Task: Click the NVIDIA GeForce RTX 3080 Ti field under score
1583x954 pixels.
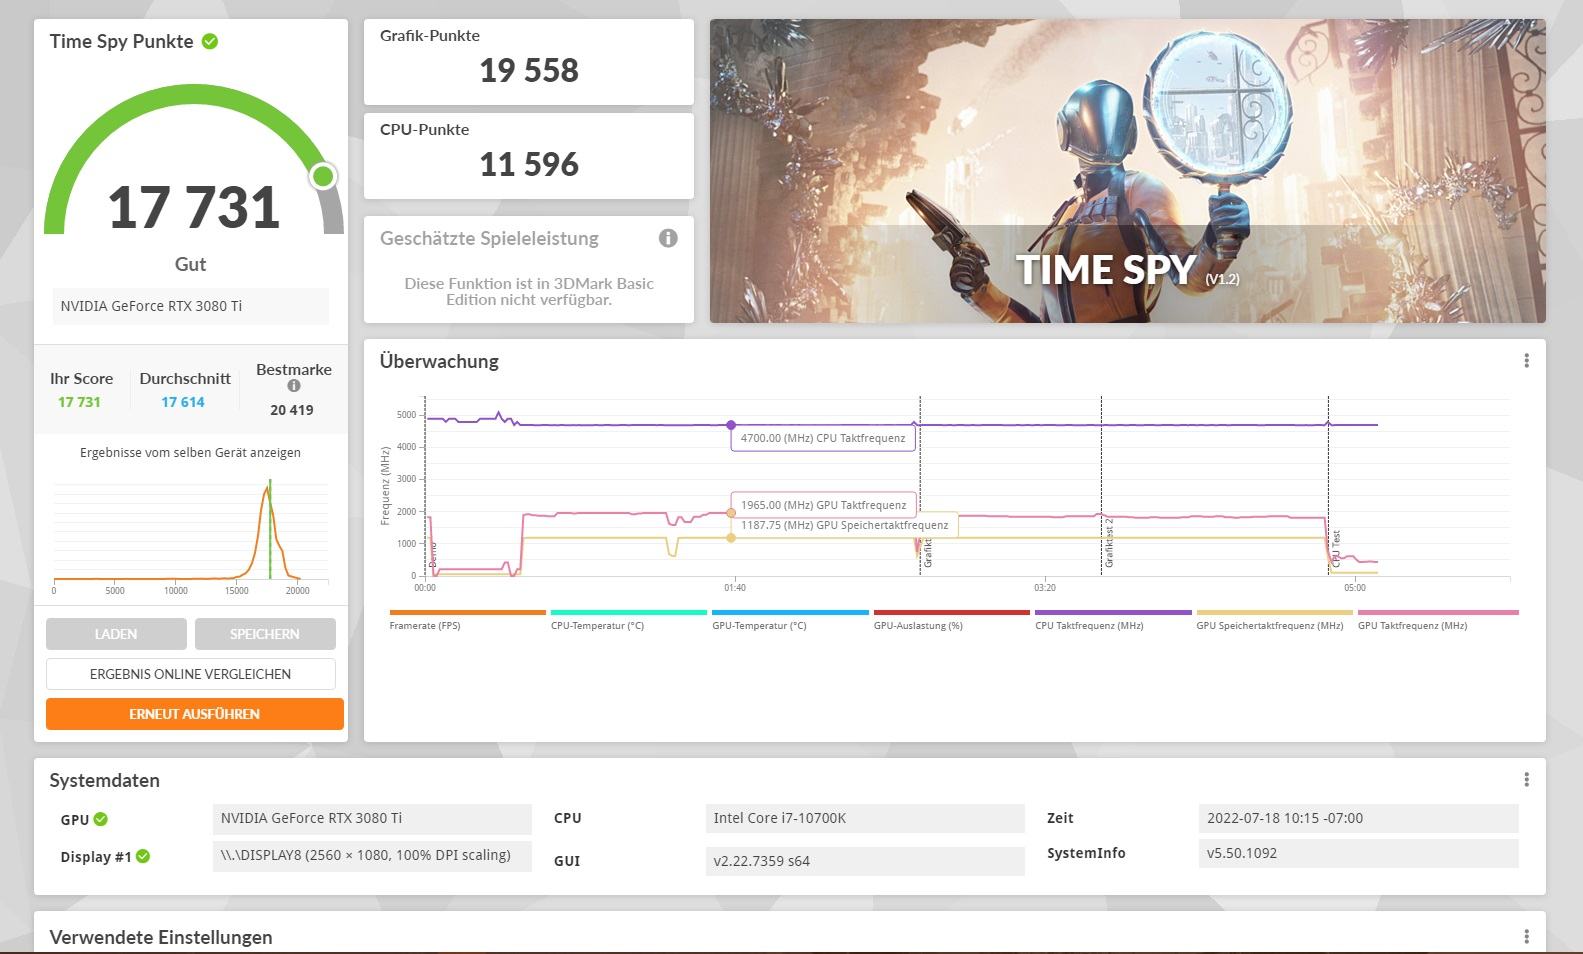Action: (191, 306)
